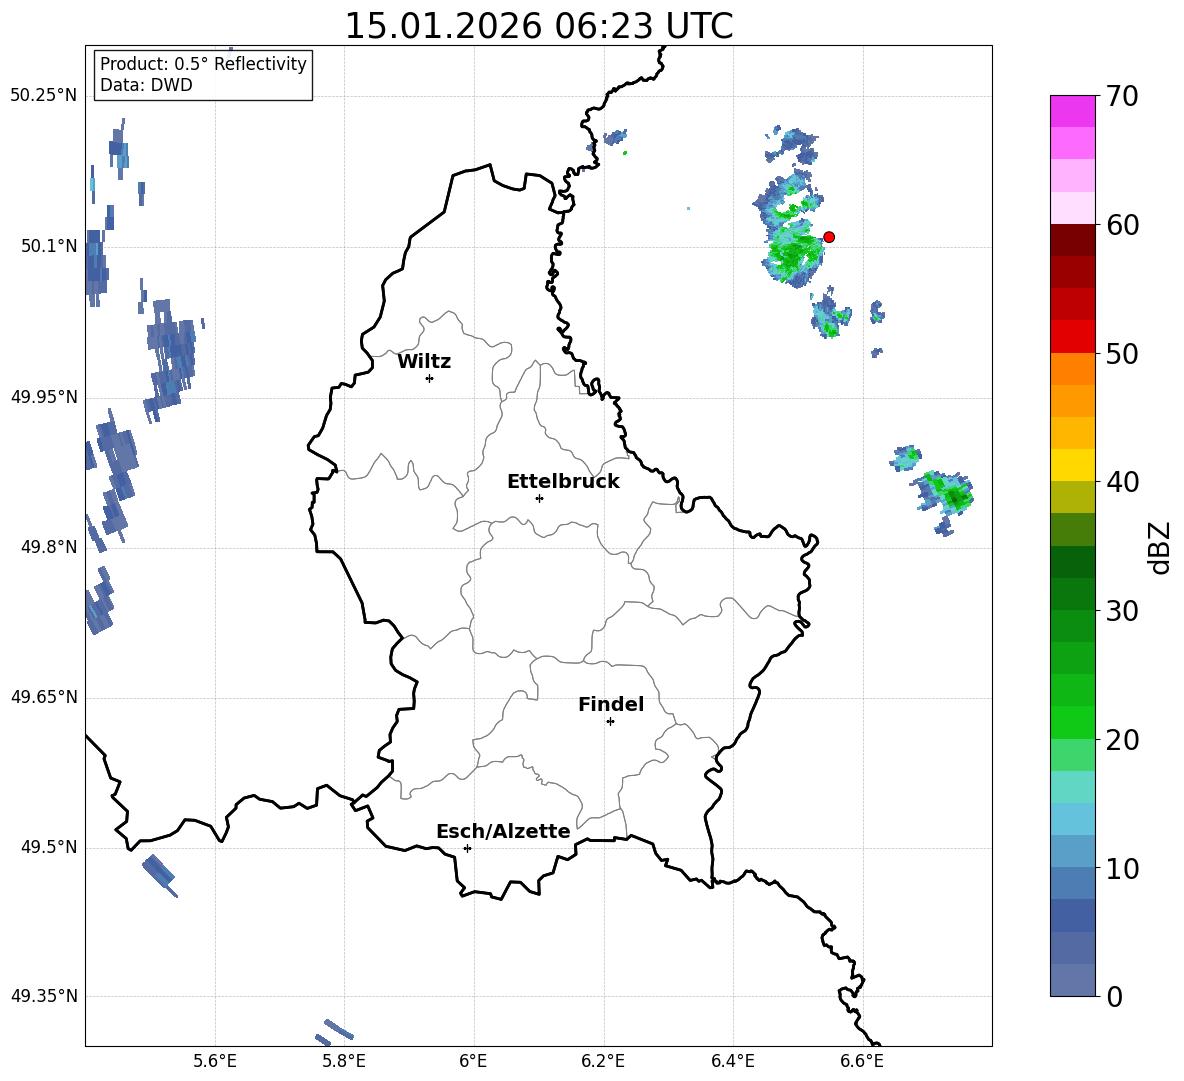
Task: Click the 49.95°N latitude label
Action: click(44, 397)
